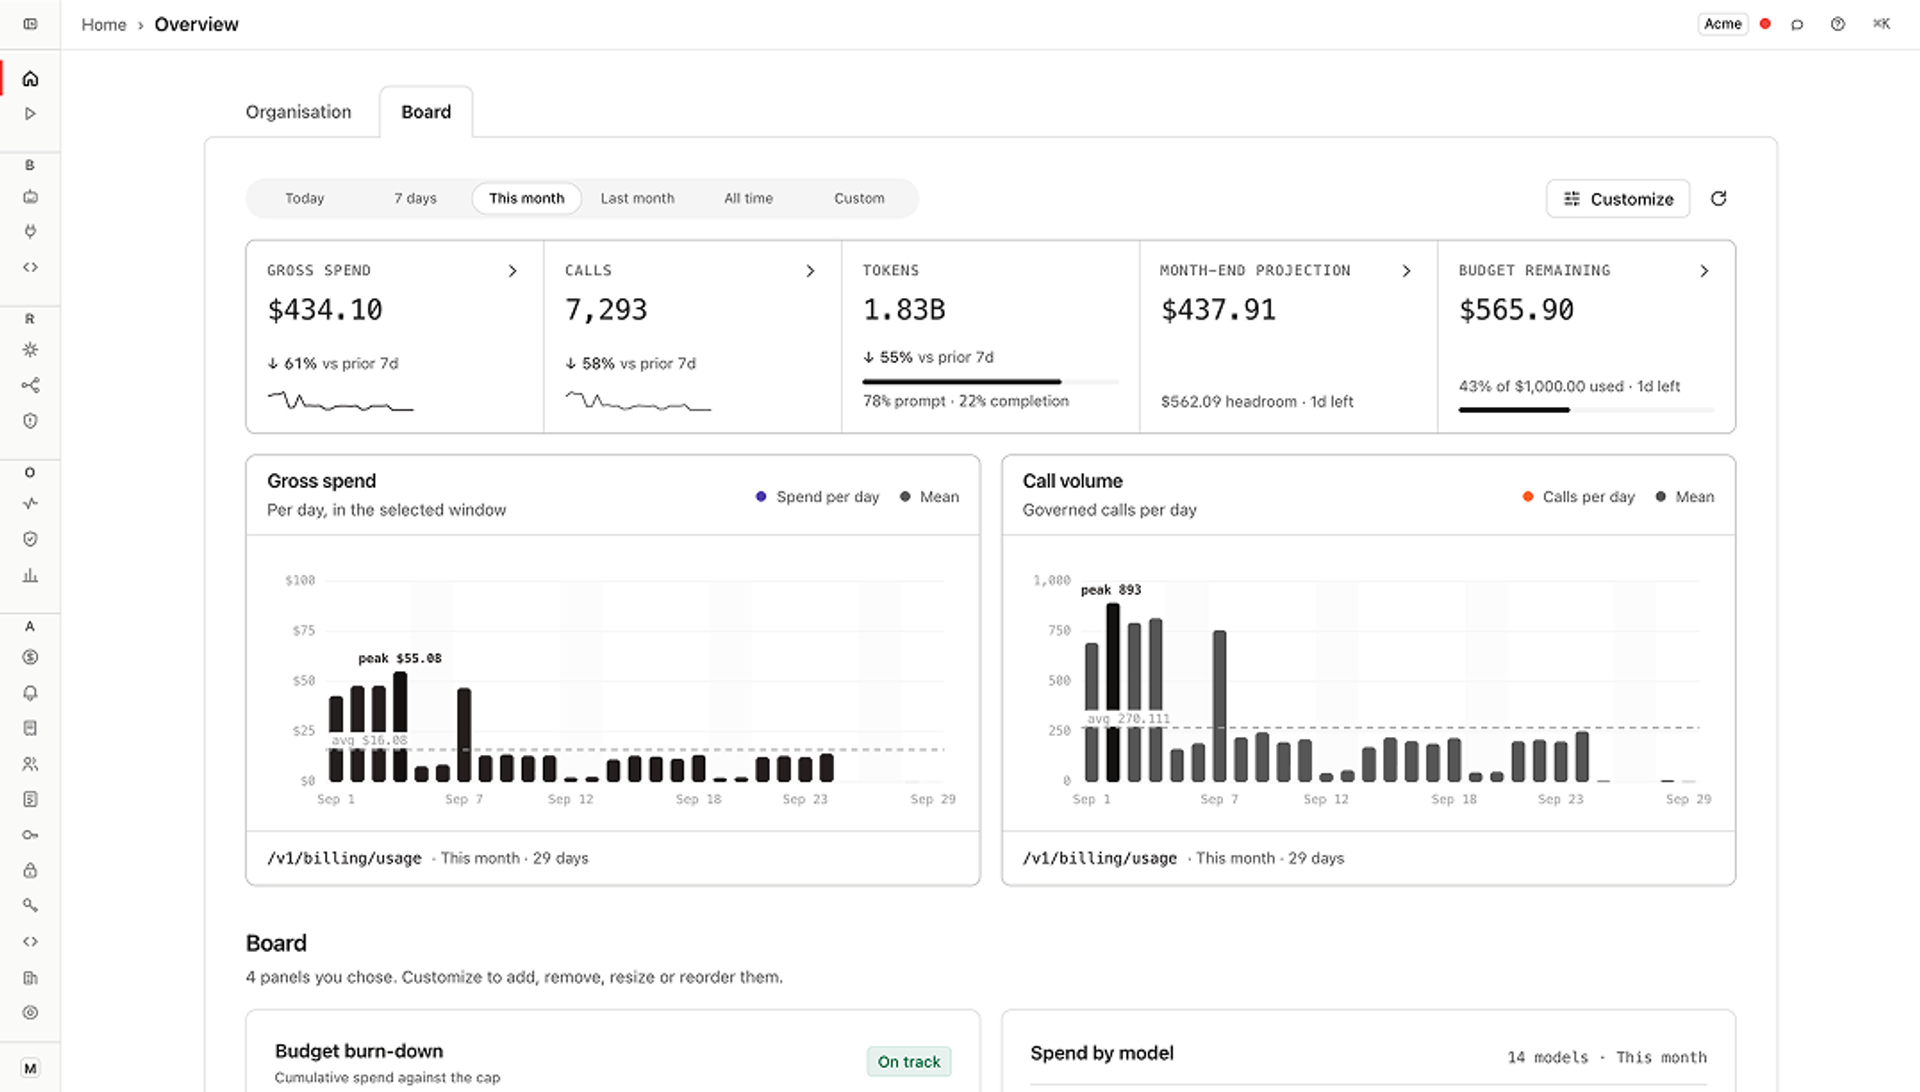
Task: Click the Customize button
Action: [1618, 199]
